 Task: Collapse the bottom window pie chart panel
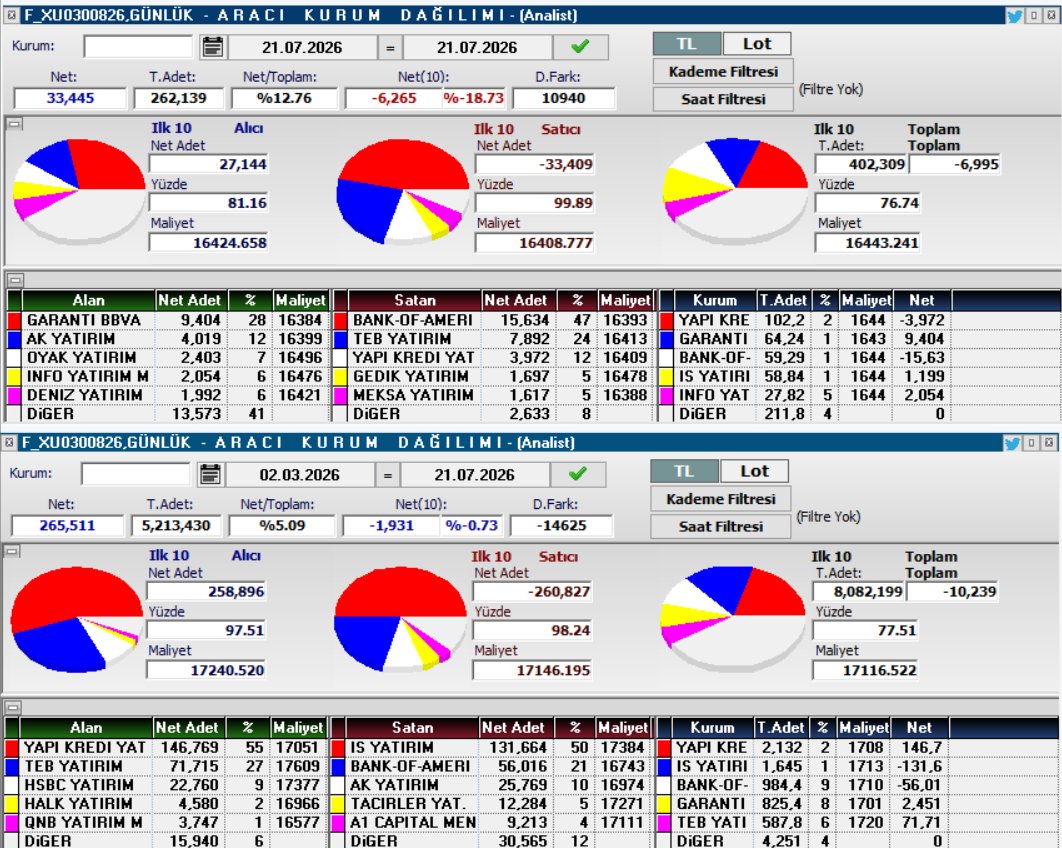click(12, 551)
